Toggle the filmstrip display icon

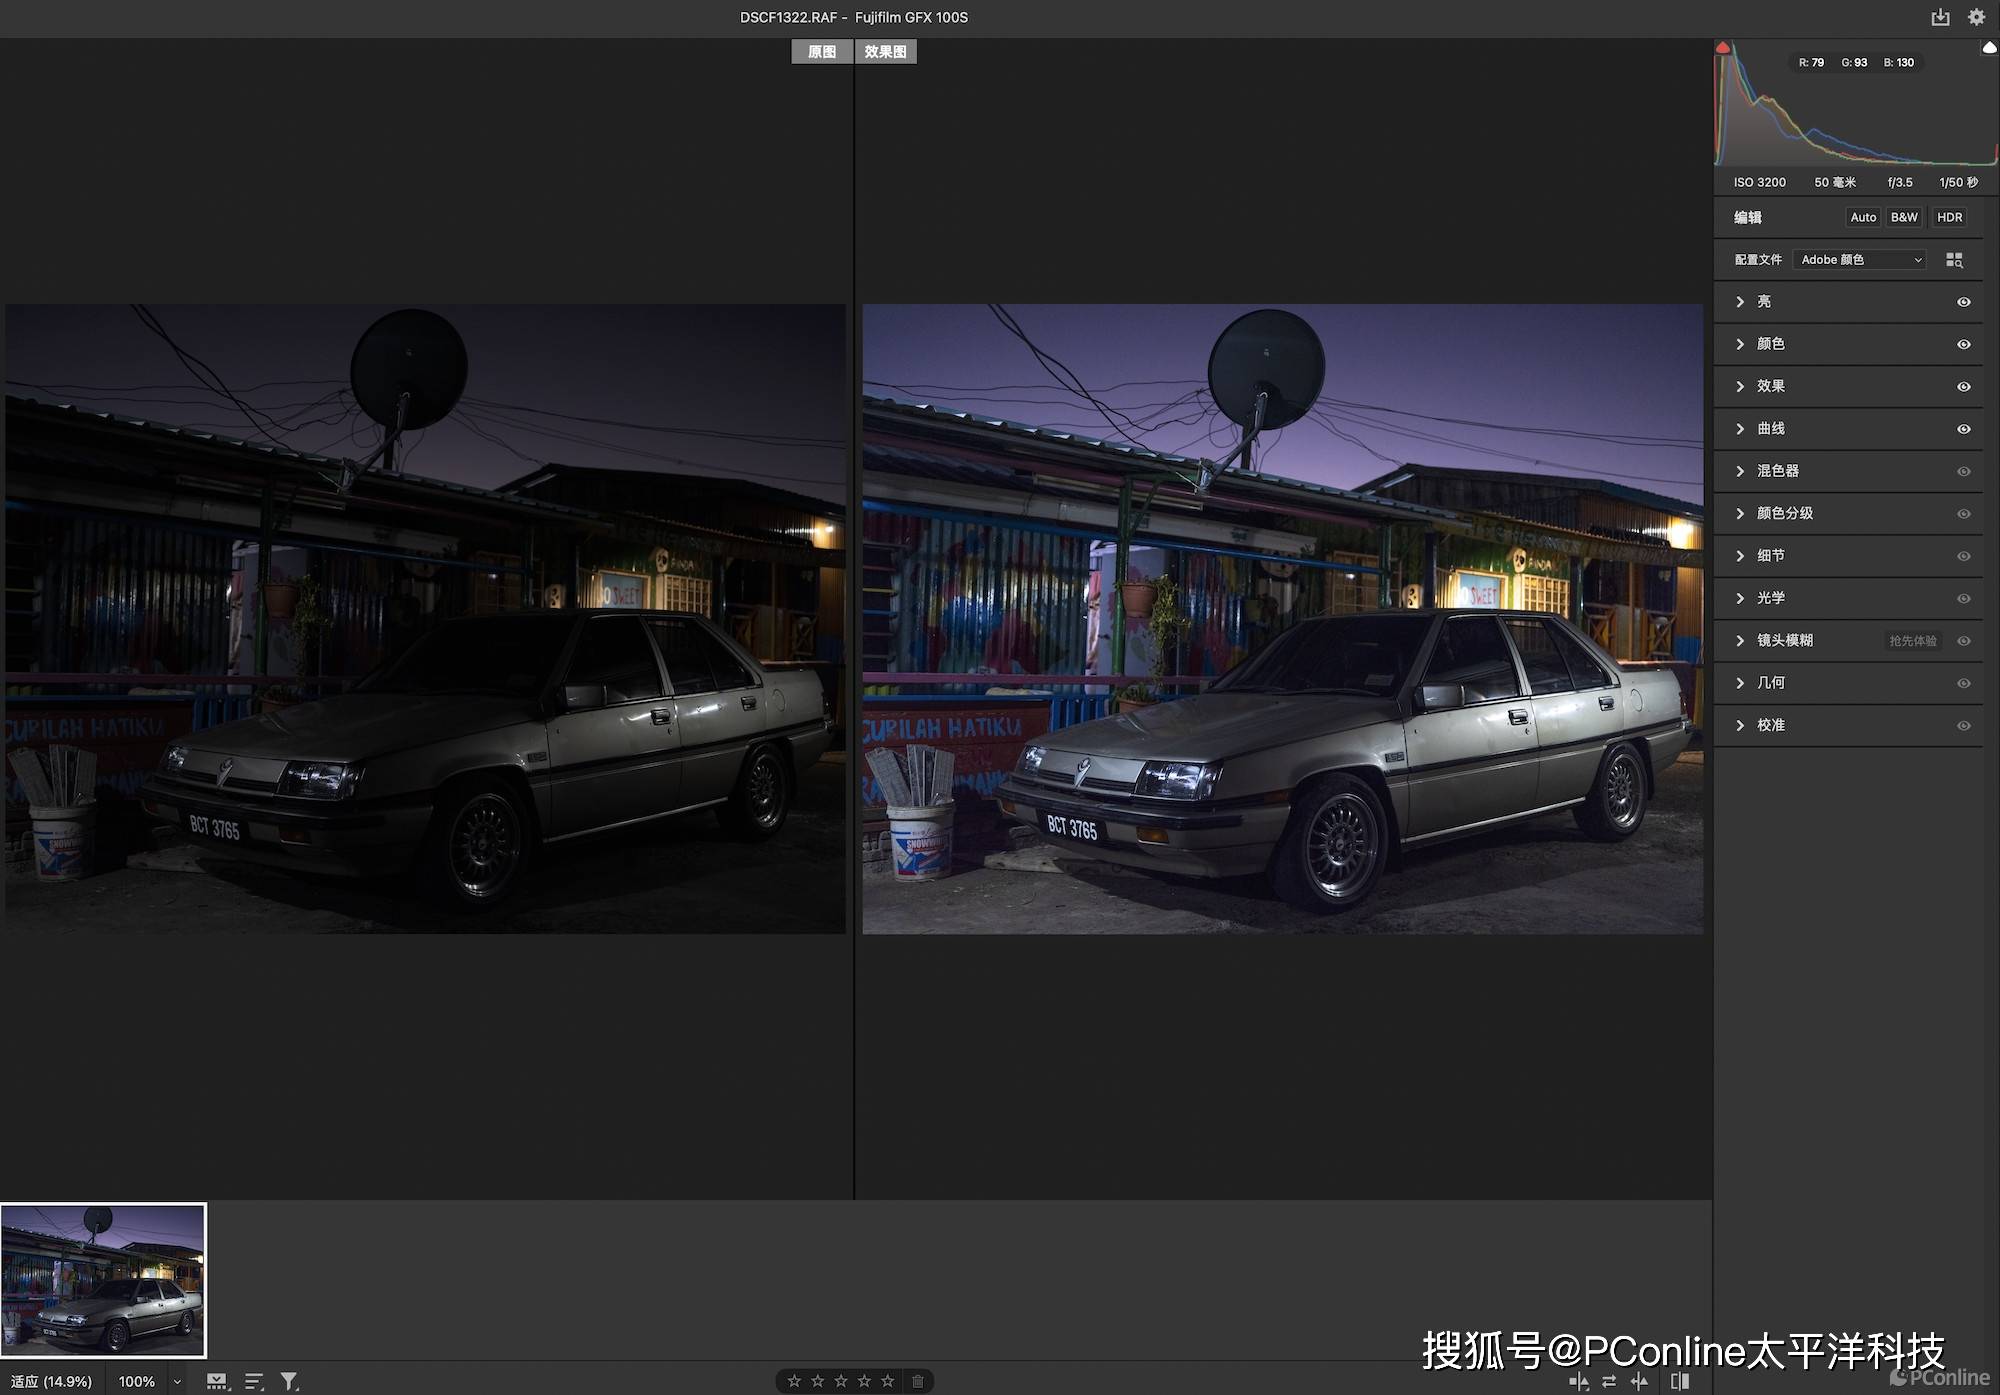click(217, 1381)
